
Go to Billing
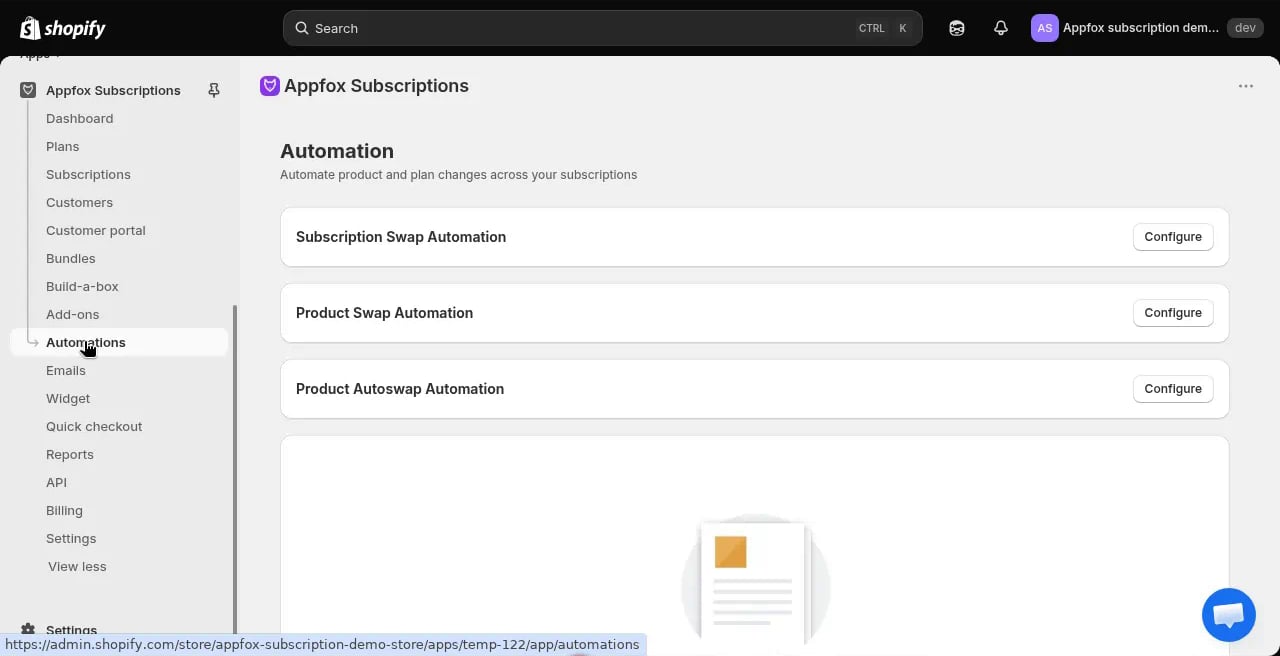[64, 510]
